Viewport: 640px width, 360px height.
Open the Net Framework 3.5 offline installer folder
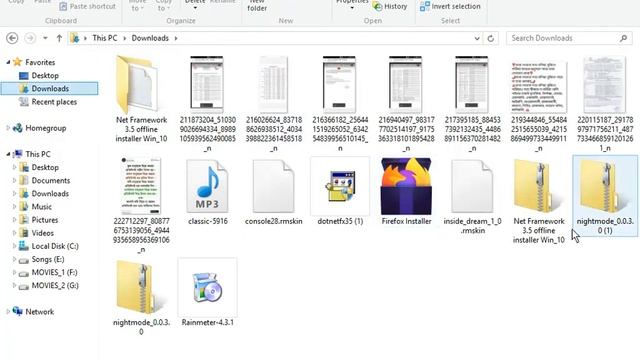pyautogui.click(x=141, y=99)
